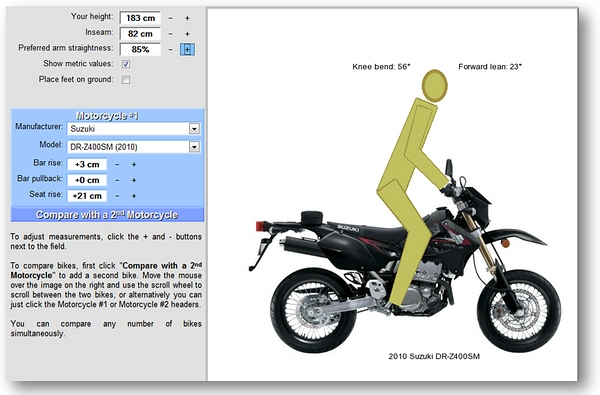The height and width of the screenshot is (395, 600).
Task: Focus the Your height field 183 cm
Action: coord(140,18)
